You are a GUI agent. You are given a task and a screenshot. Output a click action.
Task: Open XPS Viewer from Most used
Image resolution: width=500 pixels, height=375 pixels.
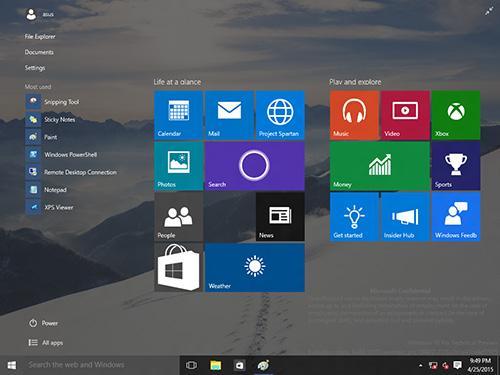click(x=50, y=207)
